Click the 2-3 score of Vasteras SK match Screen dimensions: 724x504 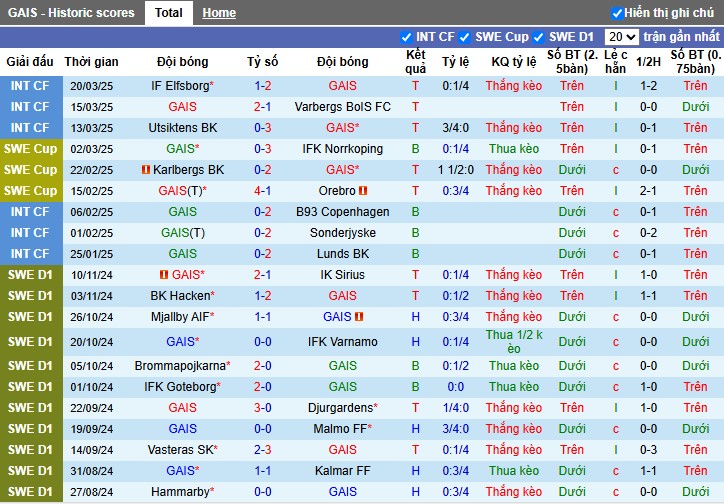point(262,450)
